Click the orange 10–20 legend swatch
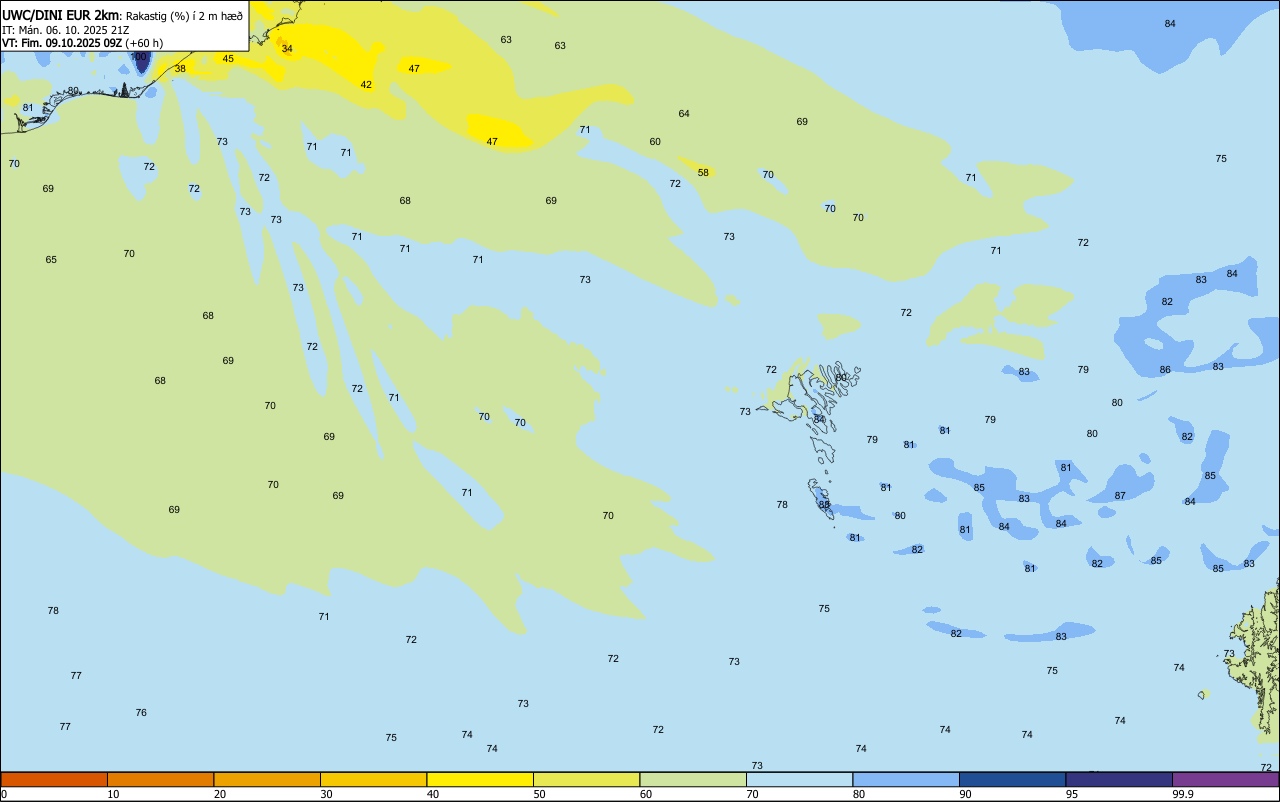 160,779
